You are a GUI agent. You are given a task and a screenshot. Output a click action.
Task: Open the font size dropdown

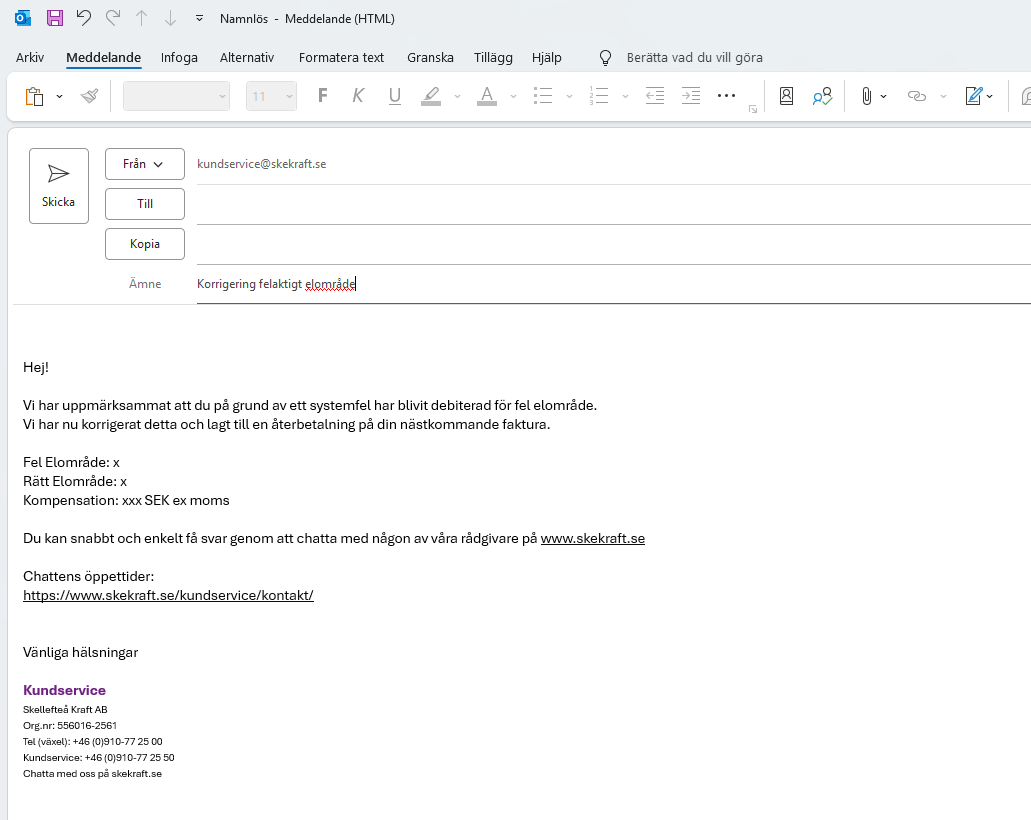[289, 96]
